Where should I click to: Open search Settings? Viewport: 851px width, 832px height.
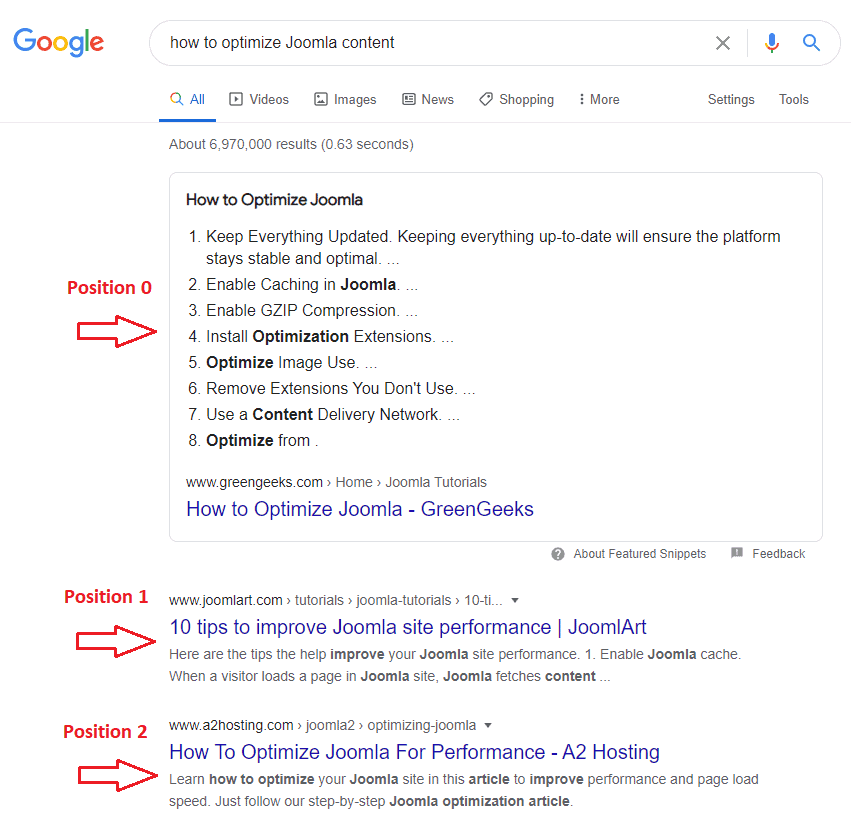coord(731,99)
